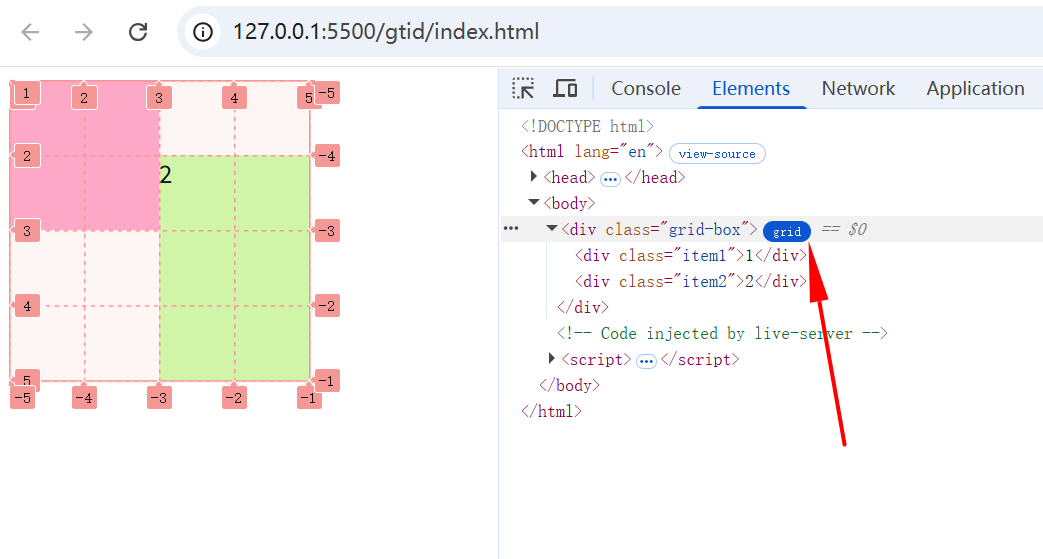Viewport: 1043px width, 559px height.
Task: Select the div class item2 line
Action: [690, 281]
